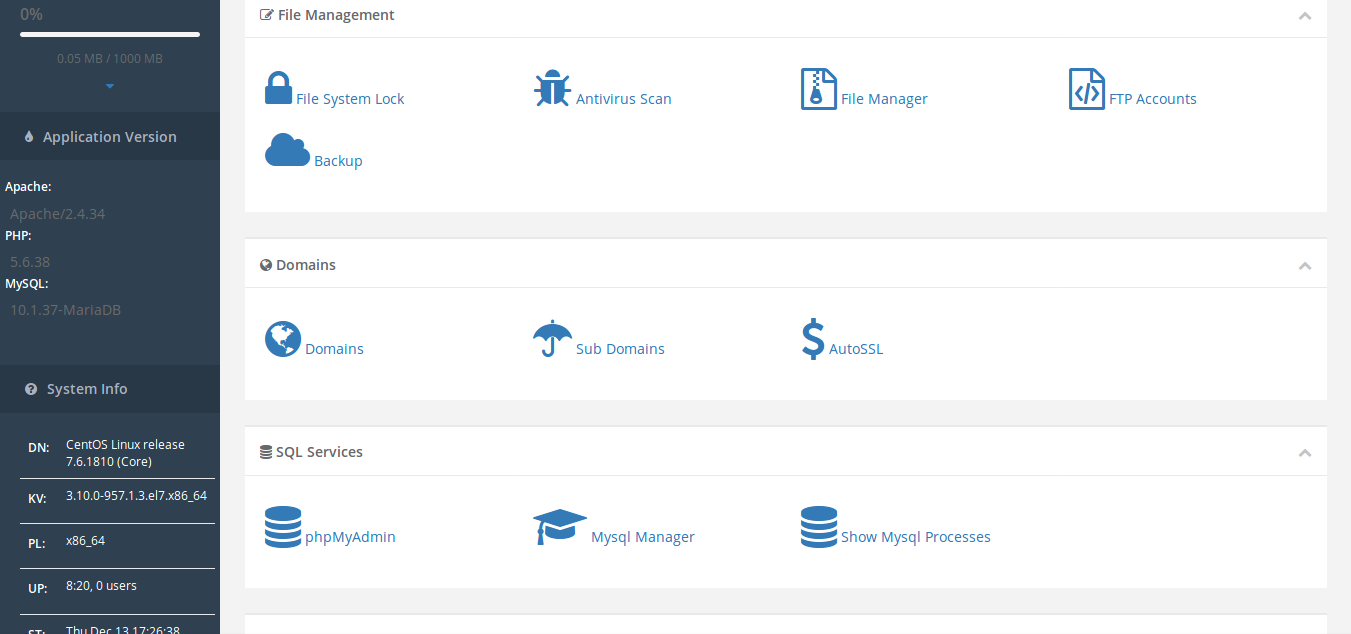Click the Show Mysql Processes database icon
The height and width of the screenshot is (634, 1351).
click(x=818, y=527)
